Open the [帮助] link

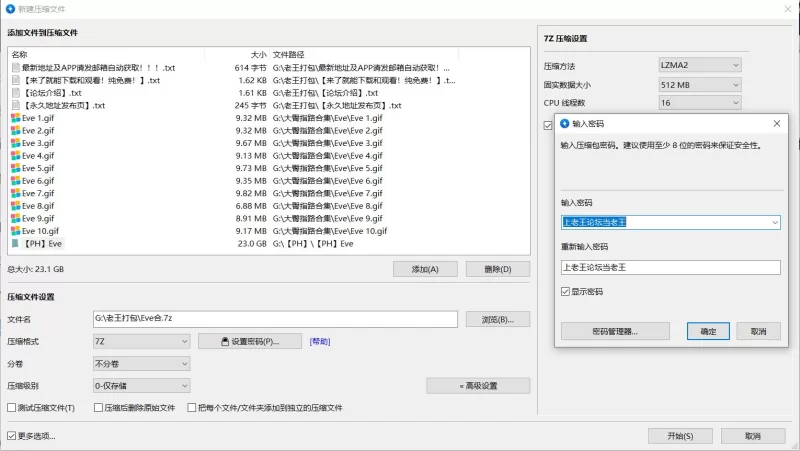tap(320, 341)
